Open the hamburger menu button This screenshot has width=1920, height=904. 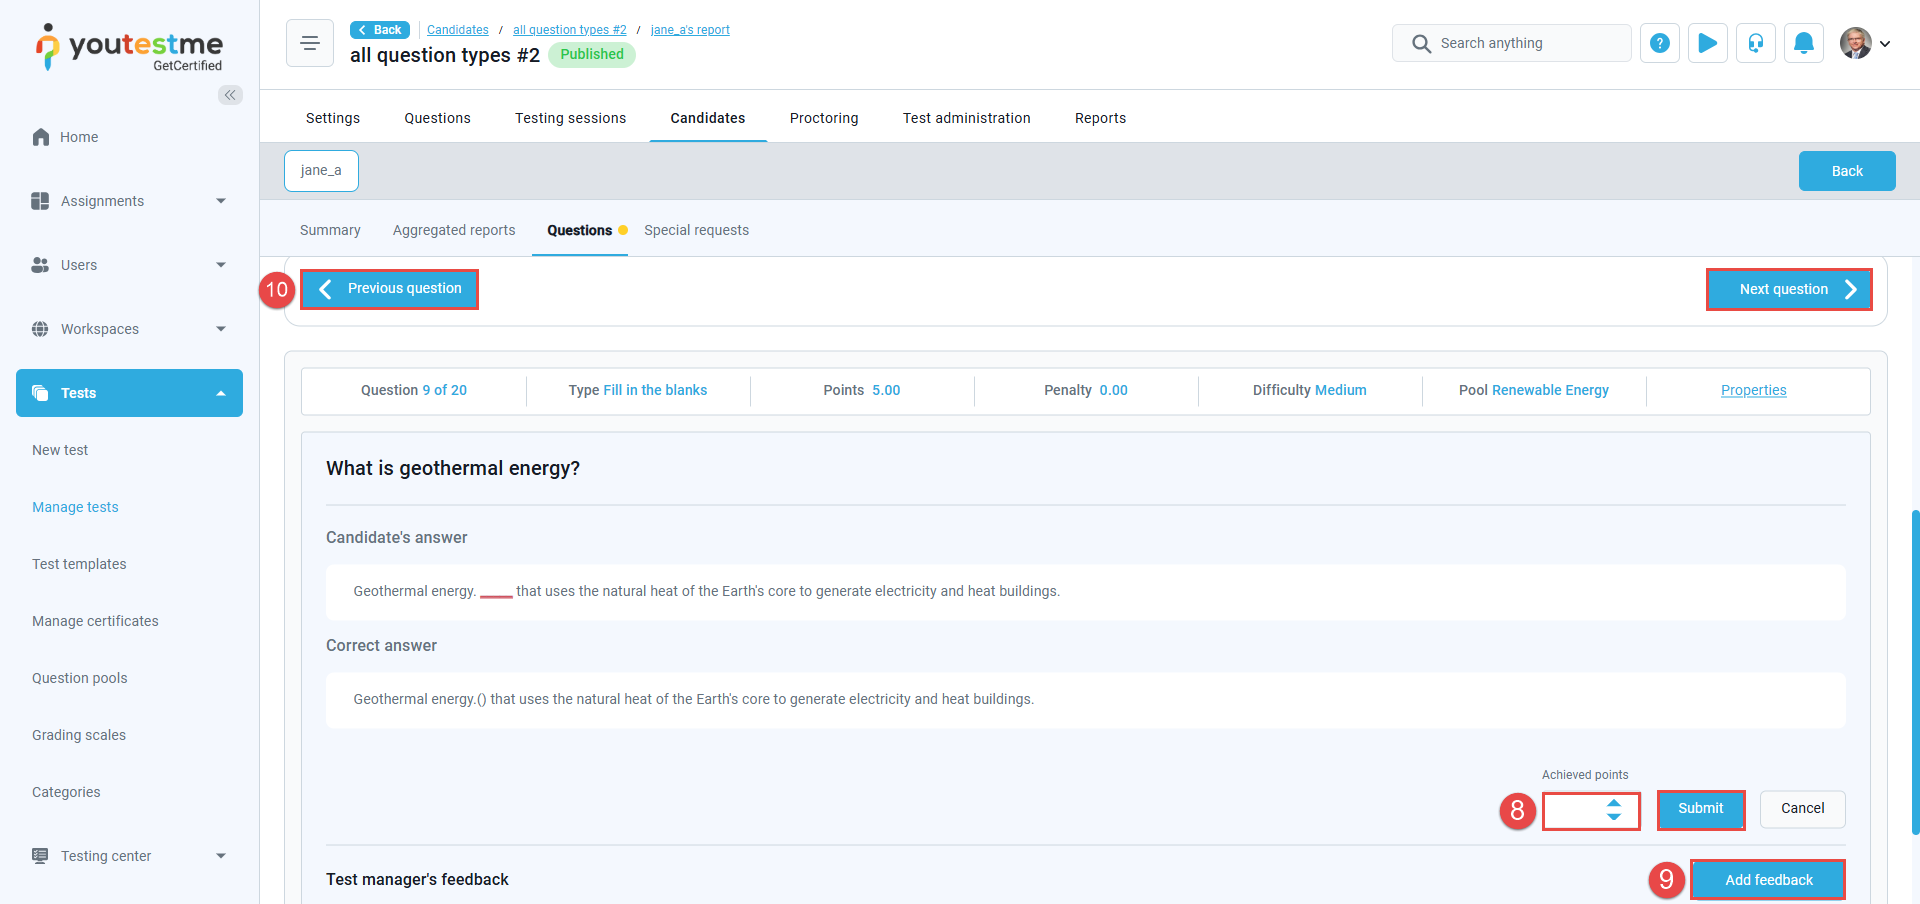pos(310,43)
